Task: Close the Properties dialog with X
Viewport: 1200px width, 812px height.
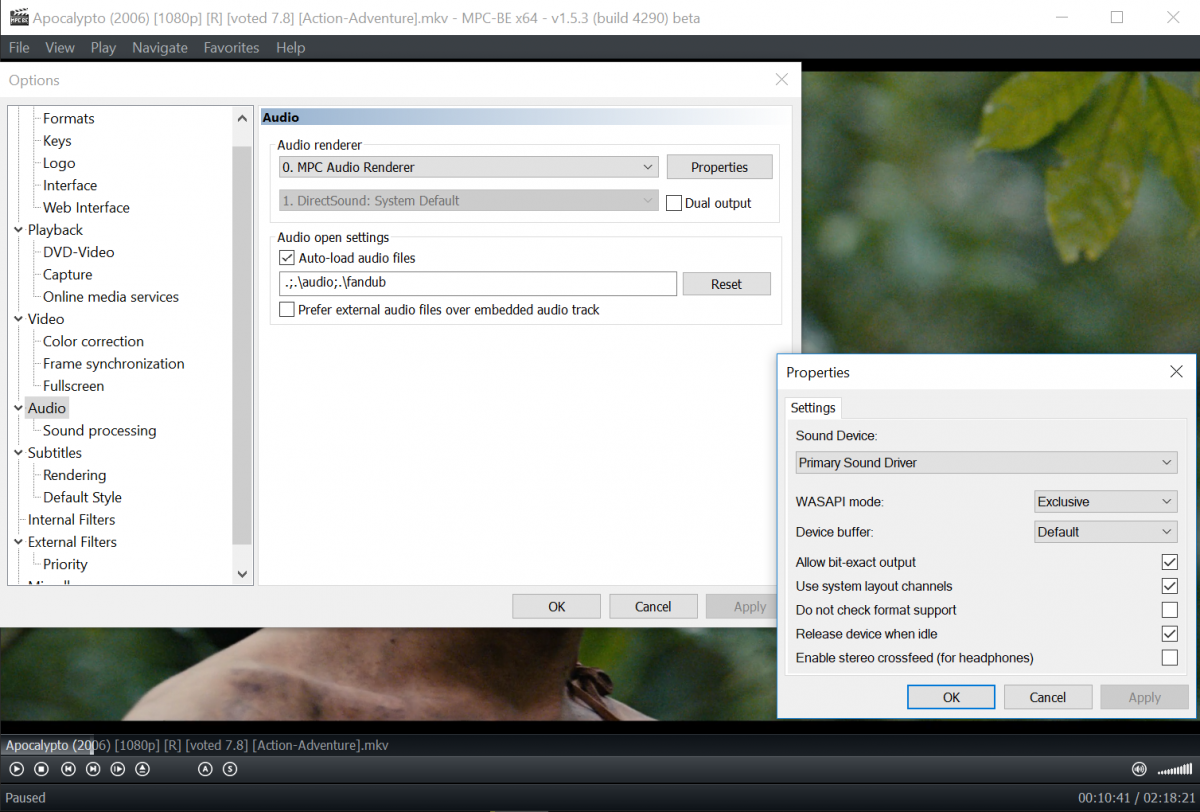Action: [x=1176, y=372]
